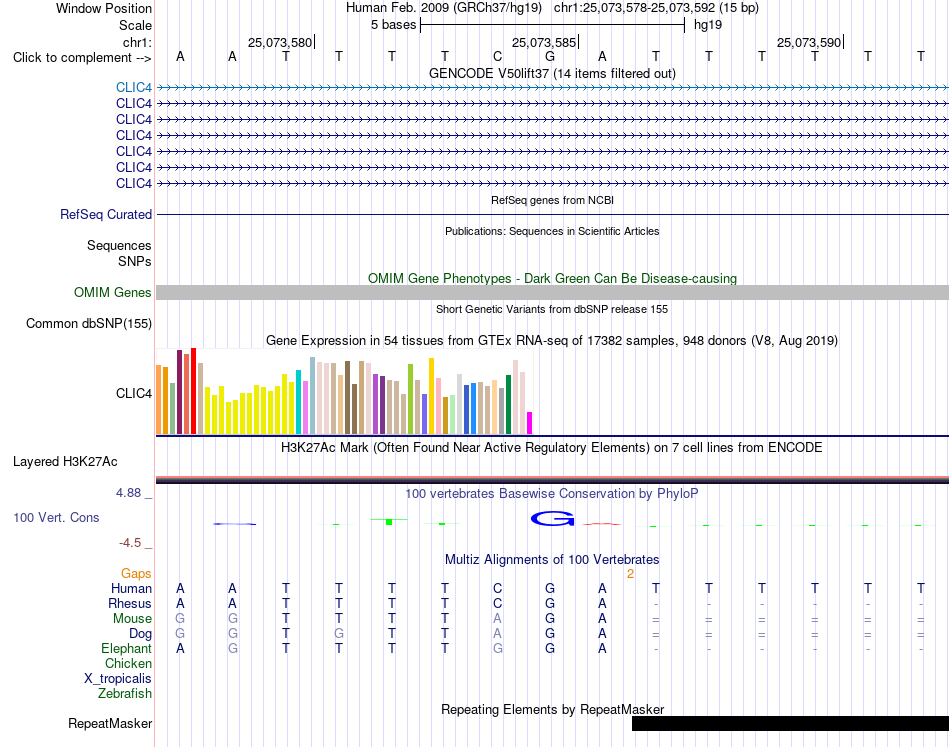Click the Window Position label
Screen dimensions: 950x747
click(104, 8)
